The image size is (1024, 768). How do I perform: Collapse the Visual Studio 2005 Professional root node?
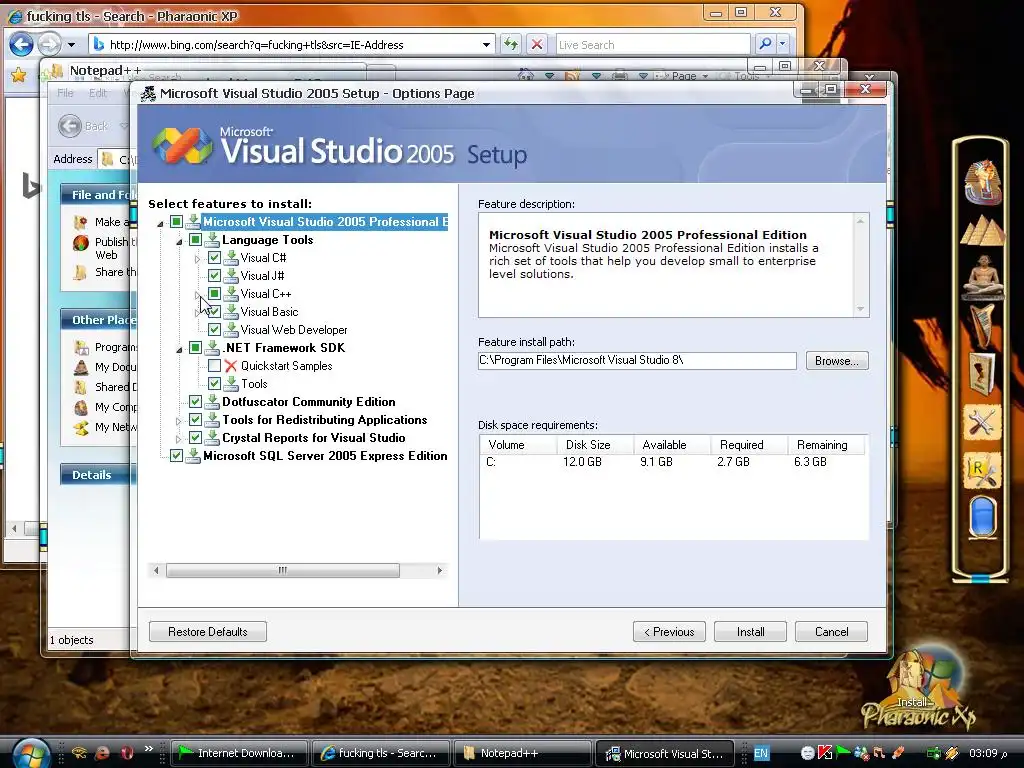click(x=160, y=224)
